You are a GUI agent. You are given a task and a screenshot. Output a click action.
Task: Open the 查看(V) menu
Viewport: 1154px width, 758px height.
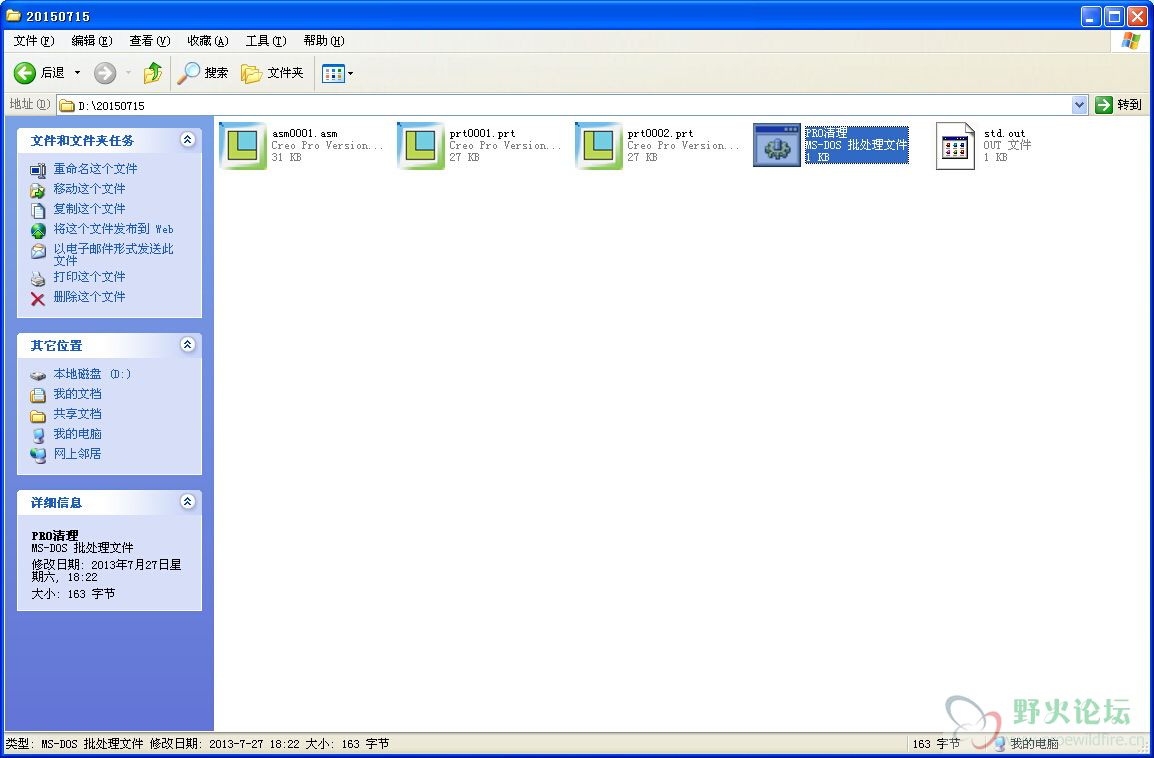(x=149, y=41)
